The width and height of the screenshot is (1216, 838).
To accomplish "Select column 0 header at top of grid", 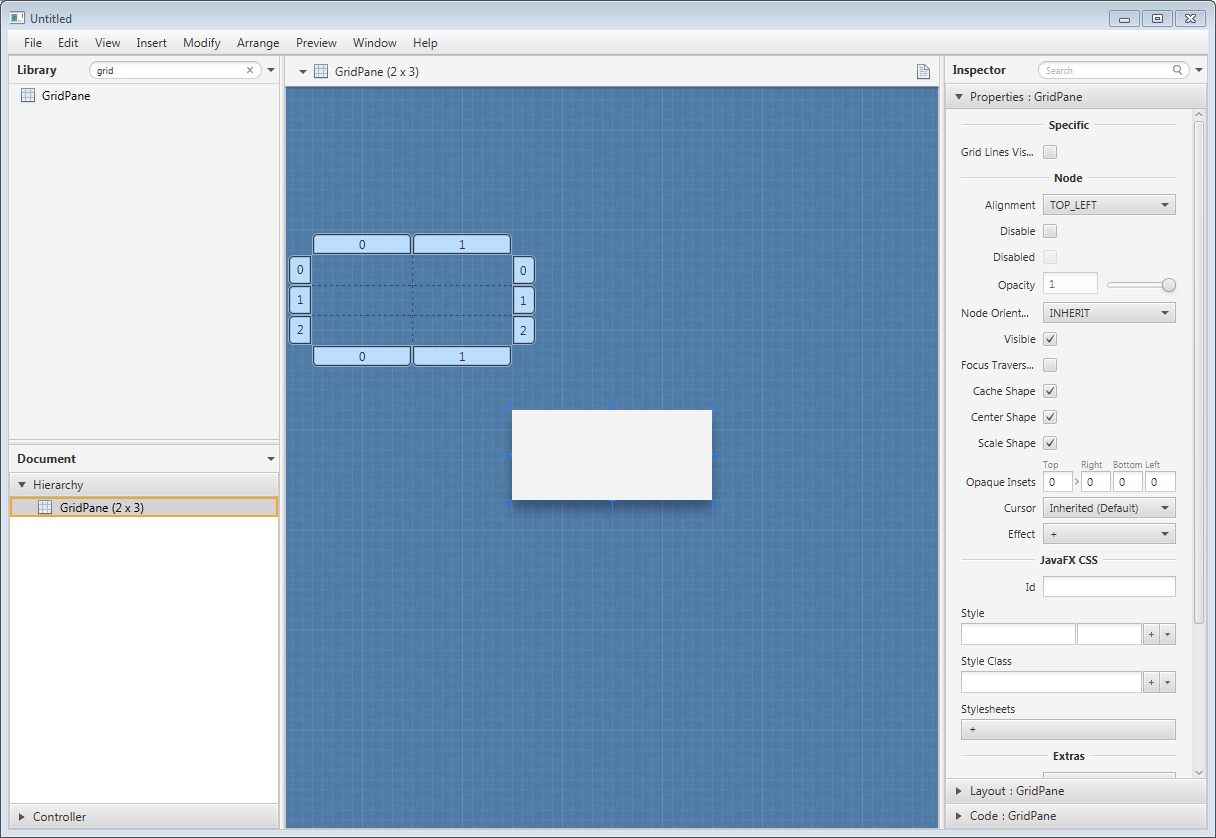I will coord(362,245).
